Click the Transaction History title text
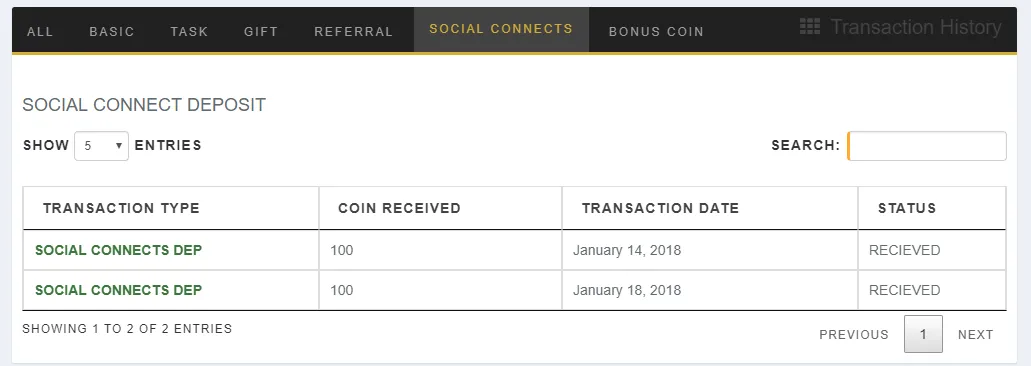Viewport: 1031px width, 366px height. (916, 27)
